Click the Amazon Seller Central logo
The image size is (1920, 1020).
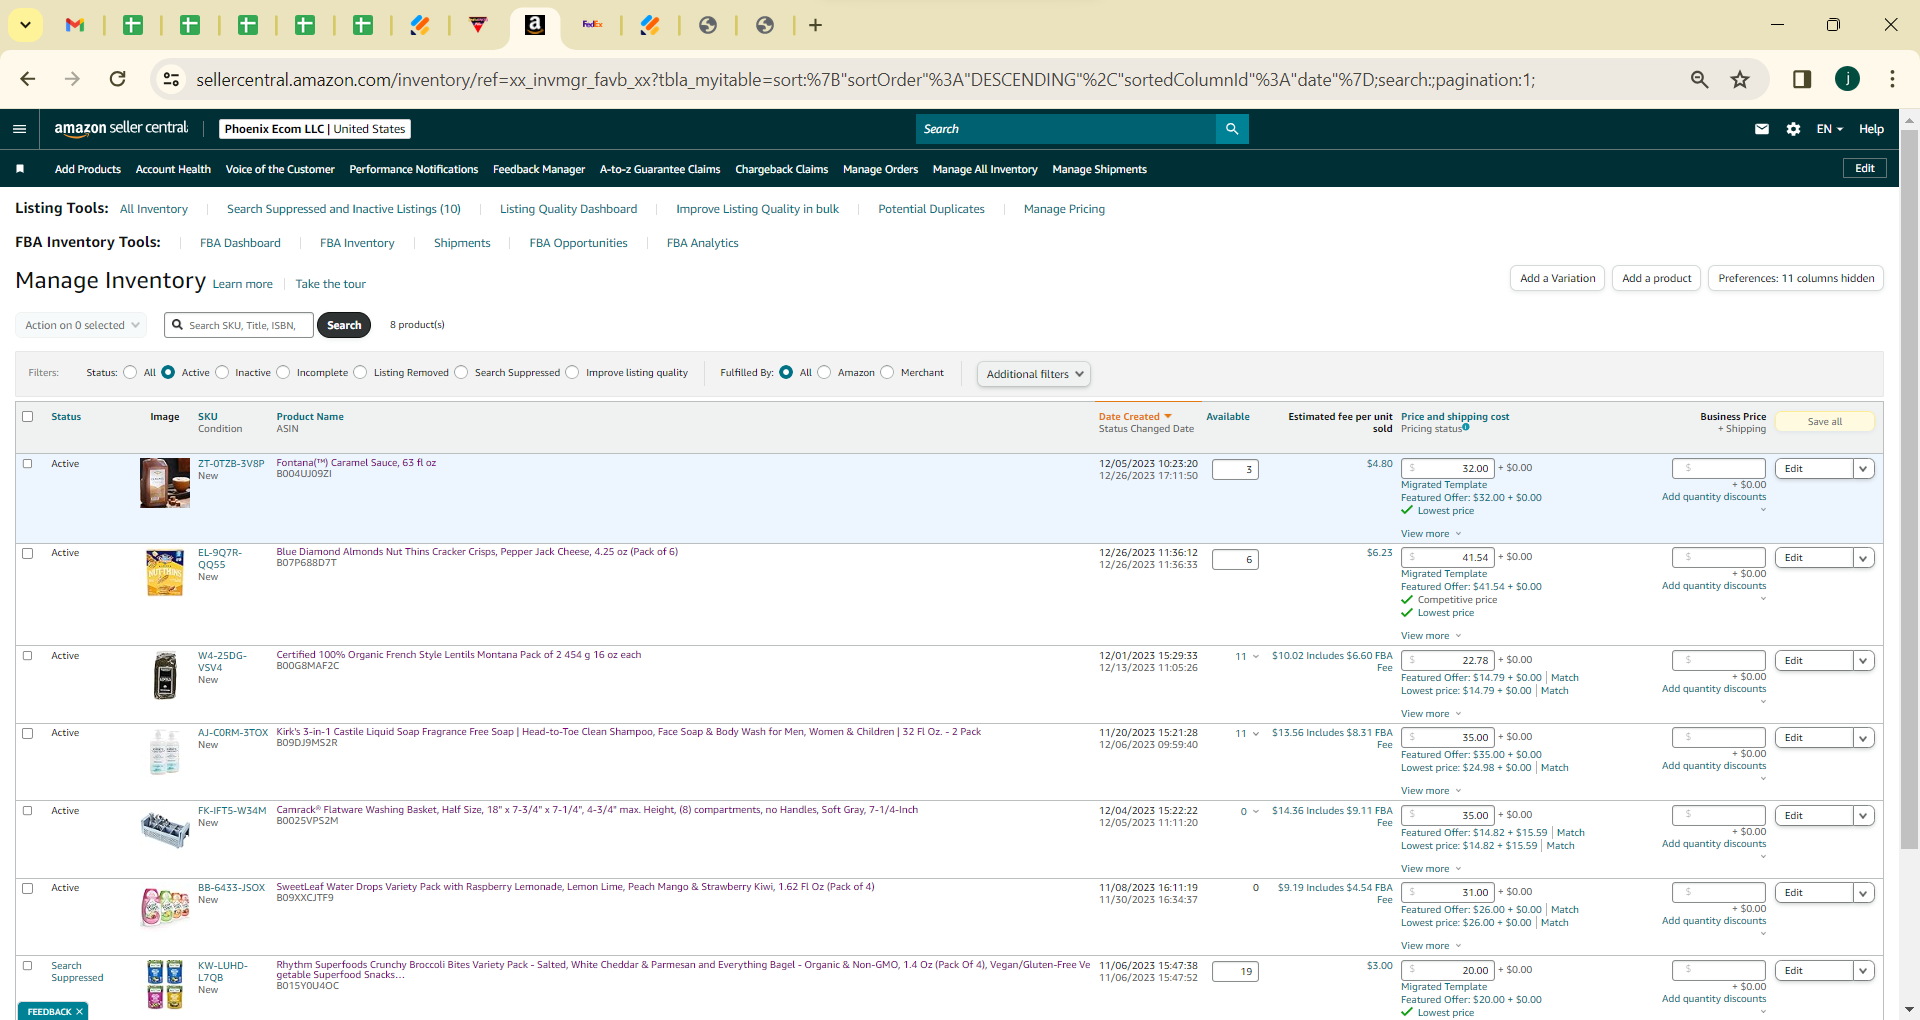121,128
